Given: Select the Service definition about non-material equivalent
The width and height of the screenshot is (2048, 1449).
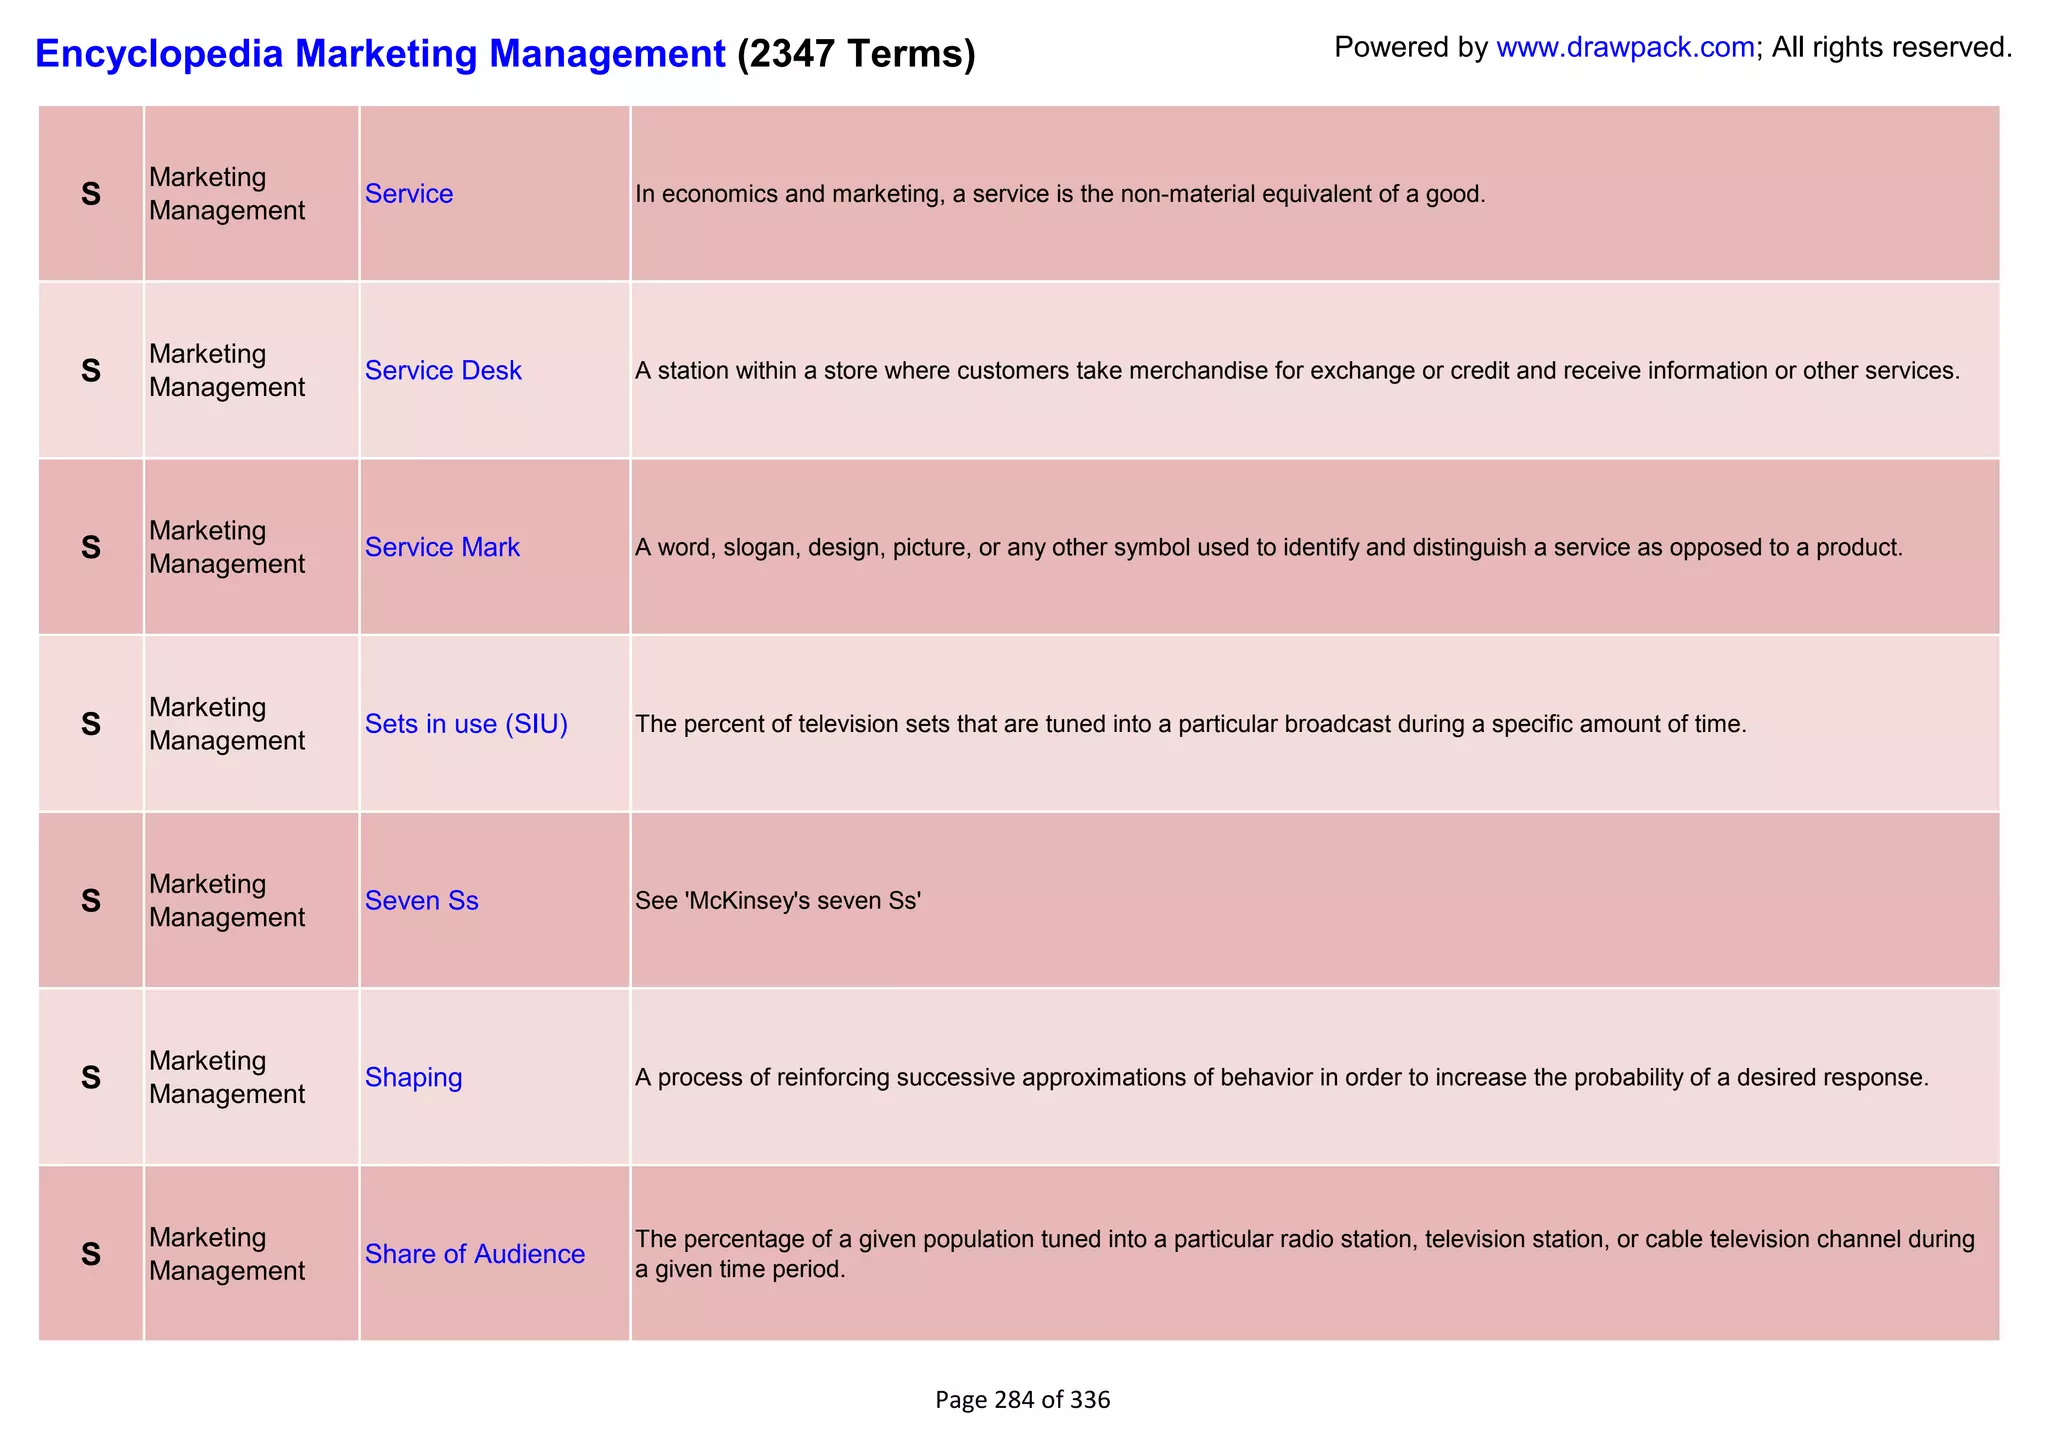Looking at the screenshot, I should click(1060, 194).
